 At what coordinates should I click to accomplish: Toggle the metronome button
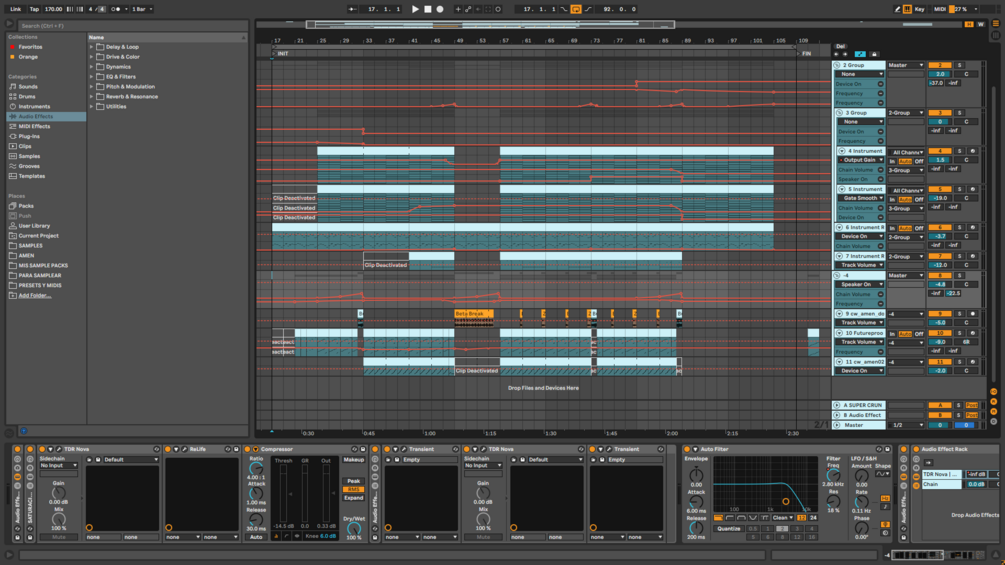[x=116, y=9]
